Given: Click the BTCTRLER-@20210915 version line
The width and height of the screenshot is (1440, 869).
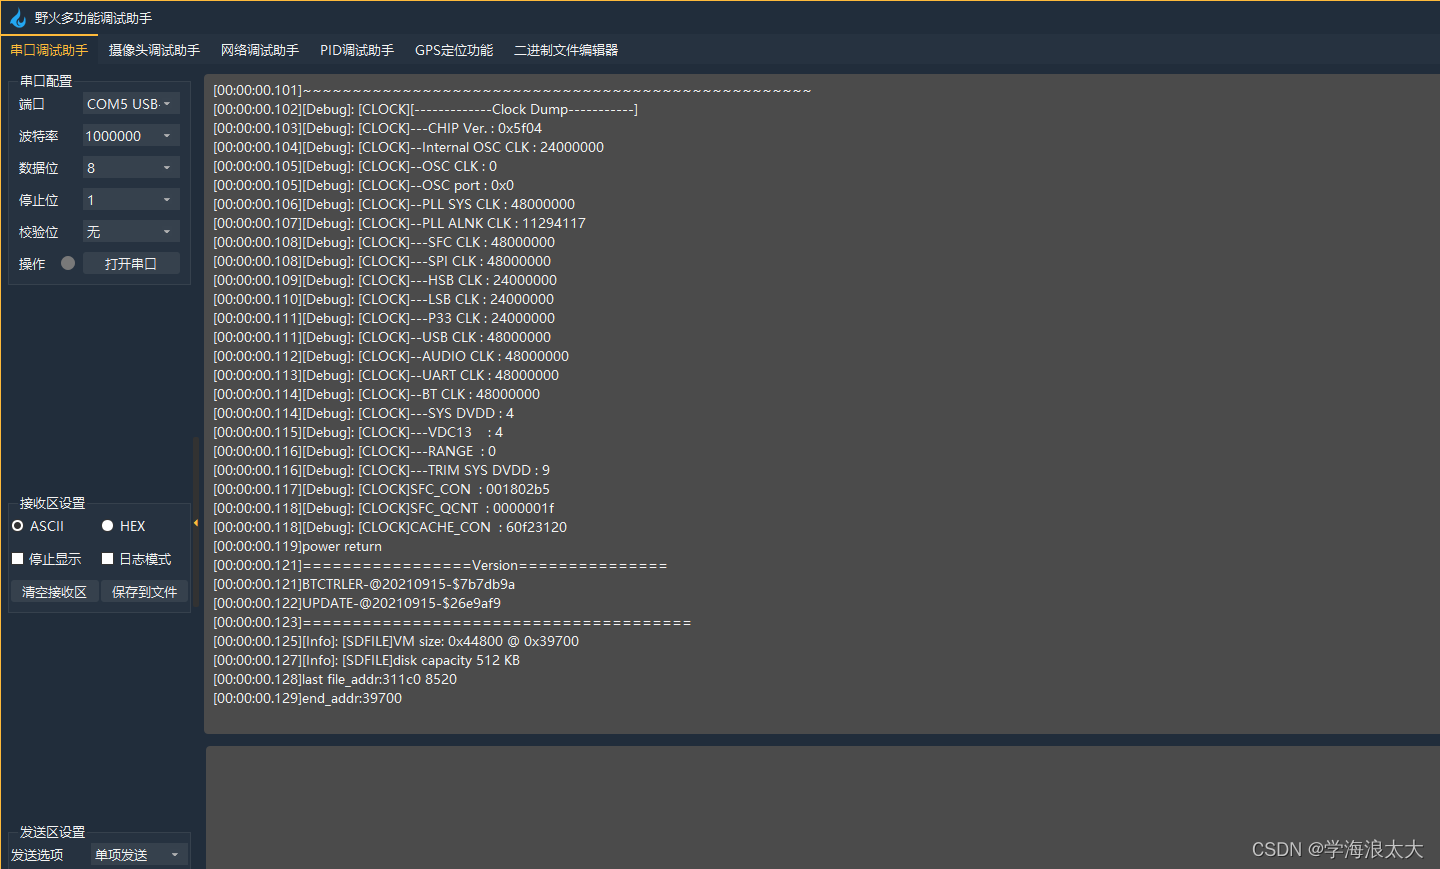Looking at the screenshot, I should coord(364,584).
